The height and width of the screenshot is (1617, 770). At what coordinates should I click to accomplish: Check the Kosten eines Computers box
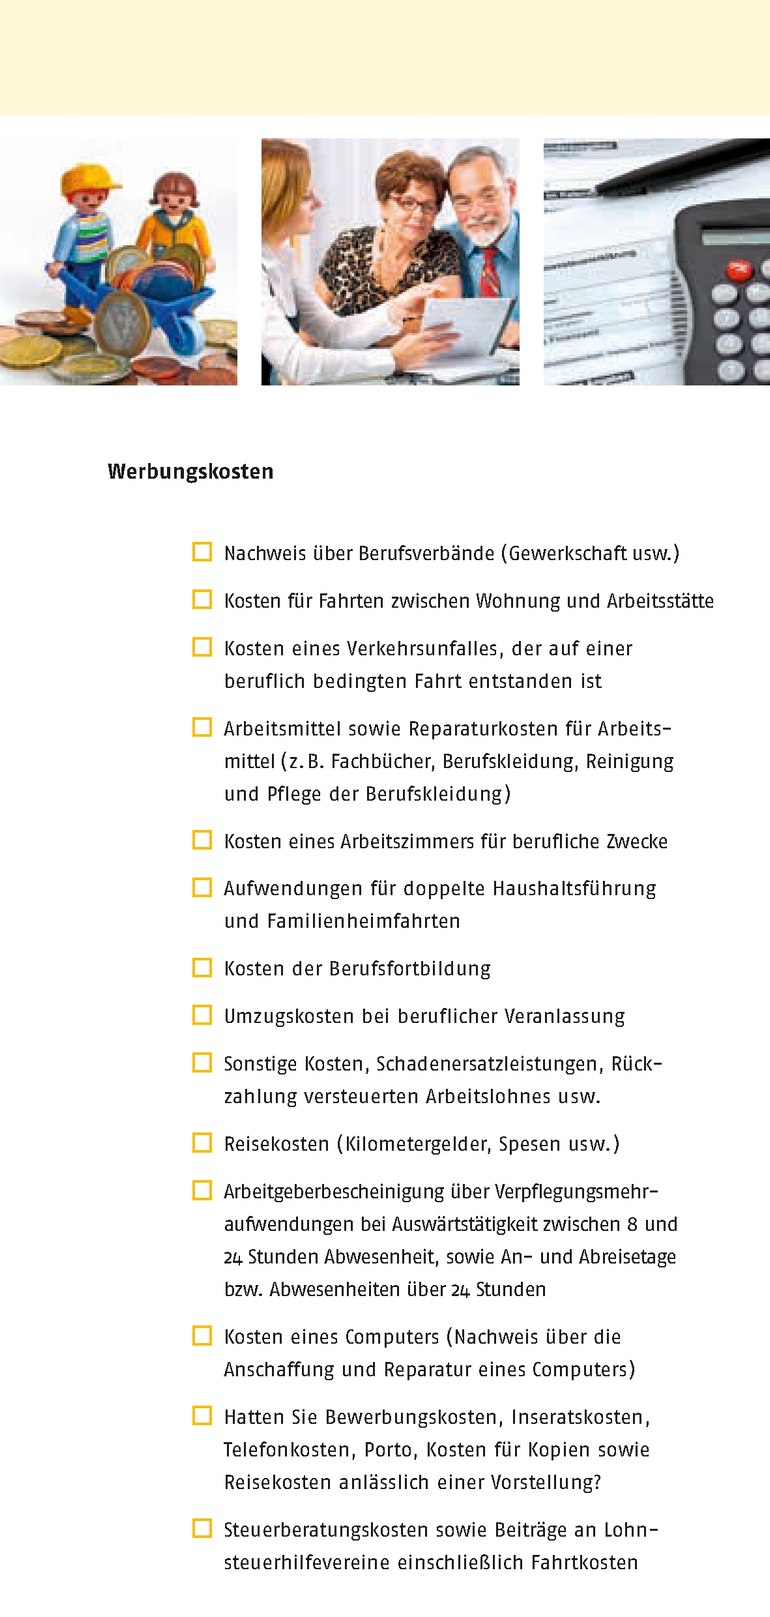click(202, 1335)
